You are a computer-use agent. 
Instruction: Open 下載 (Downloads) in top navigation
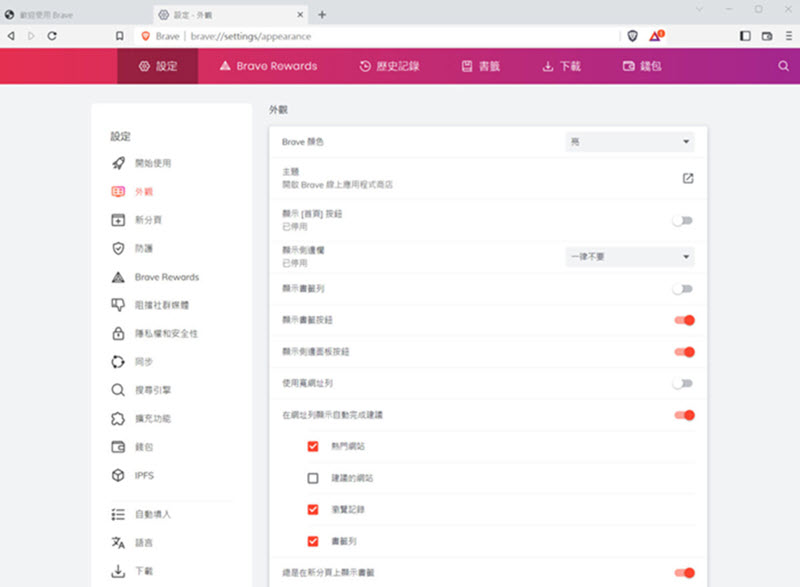point(561,66)
